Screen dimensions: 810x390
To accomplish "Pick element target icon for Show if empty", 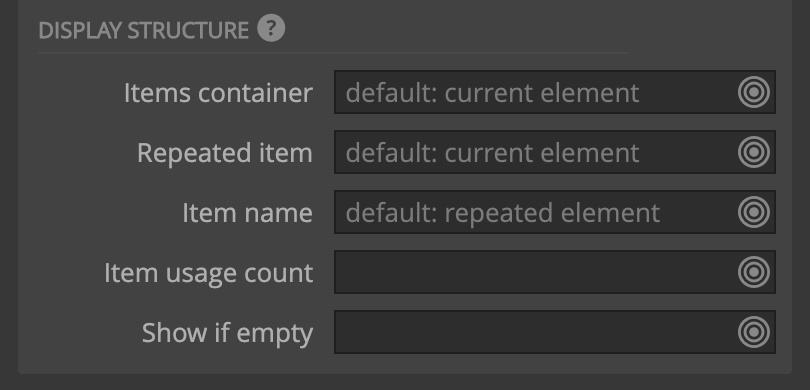I will point(754,332).
